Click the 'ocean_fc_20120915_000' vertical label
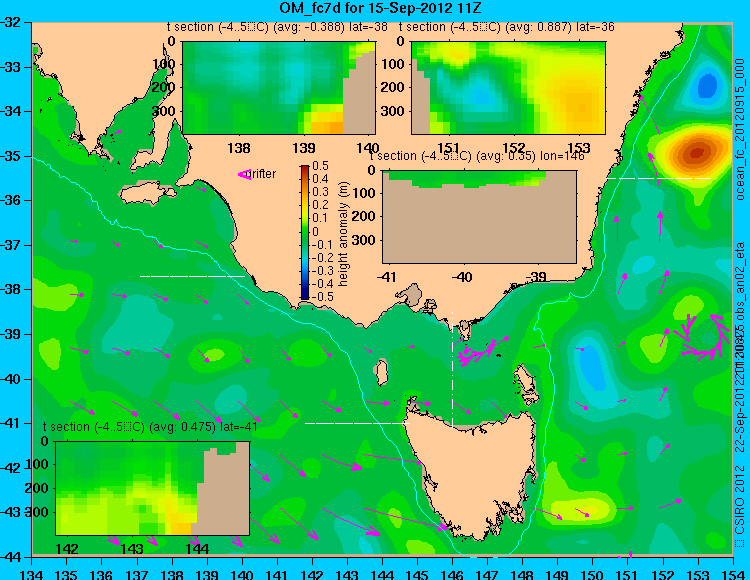The width and height of the screenshot is (750, 580). [x=740, y=129]
